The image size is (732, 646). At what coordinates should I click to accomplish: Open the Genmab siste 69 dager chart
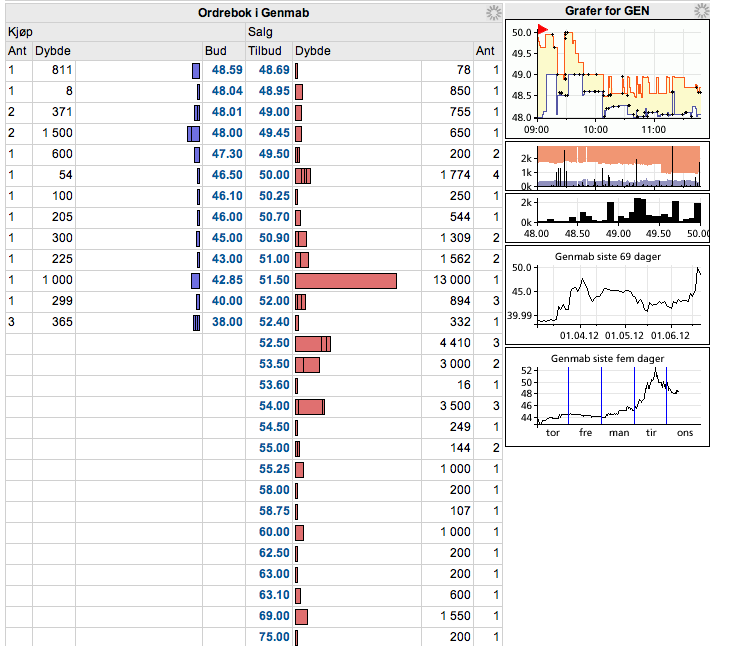(607, 295)
